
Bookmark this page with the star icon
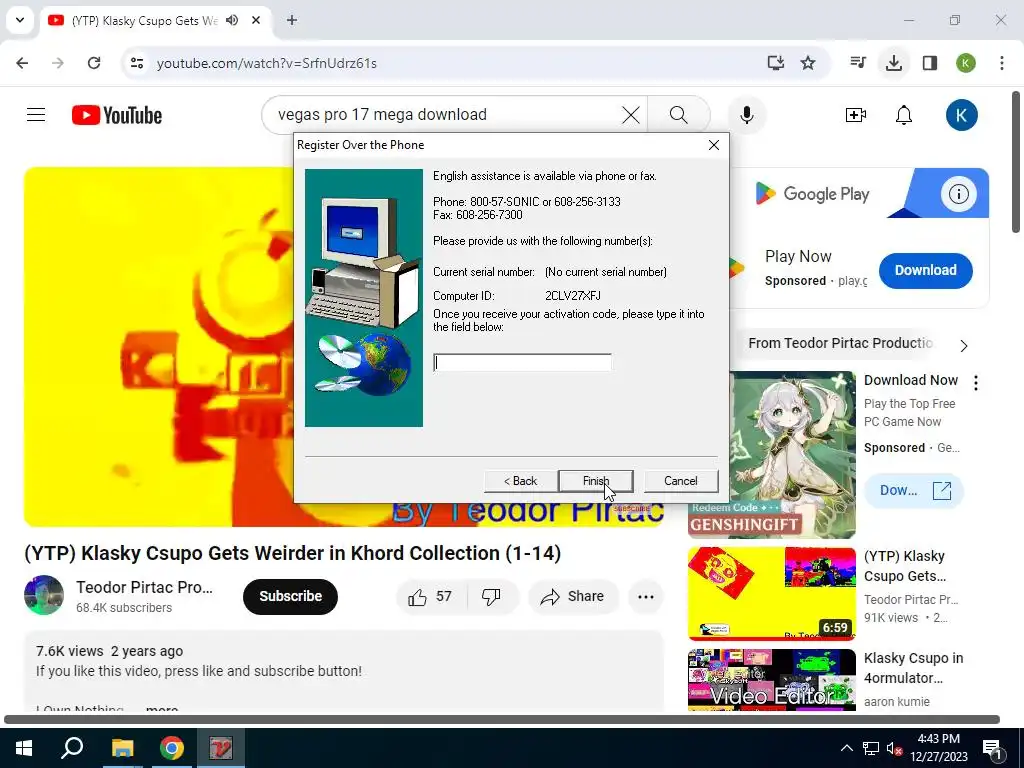click(808, 63)
